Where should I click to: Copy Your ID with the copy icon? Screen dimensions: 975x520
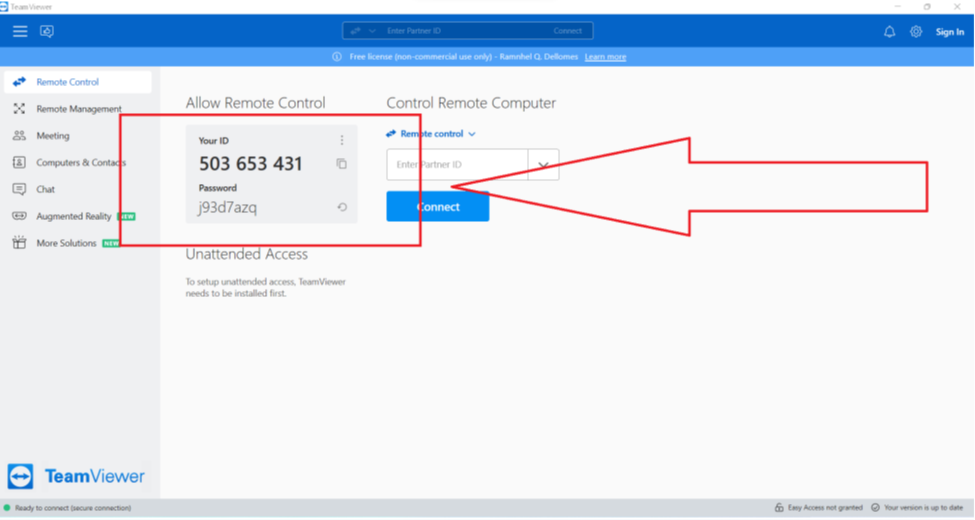point(341,164)
